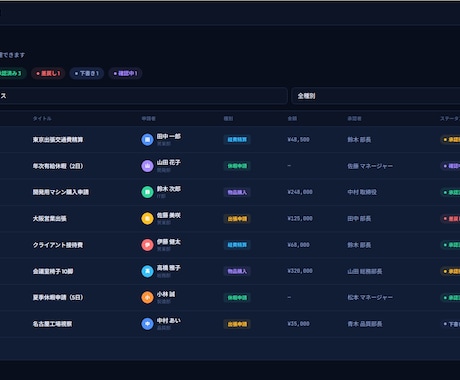
Task: Click 鈴木 次郎's green avatar icon
Action: [x=147, y=192]
